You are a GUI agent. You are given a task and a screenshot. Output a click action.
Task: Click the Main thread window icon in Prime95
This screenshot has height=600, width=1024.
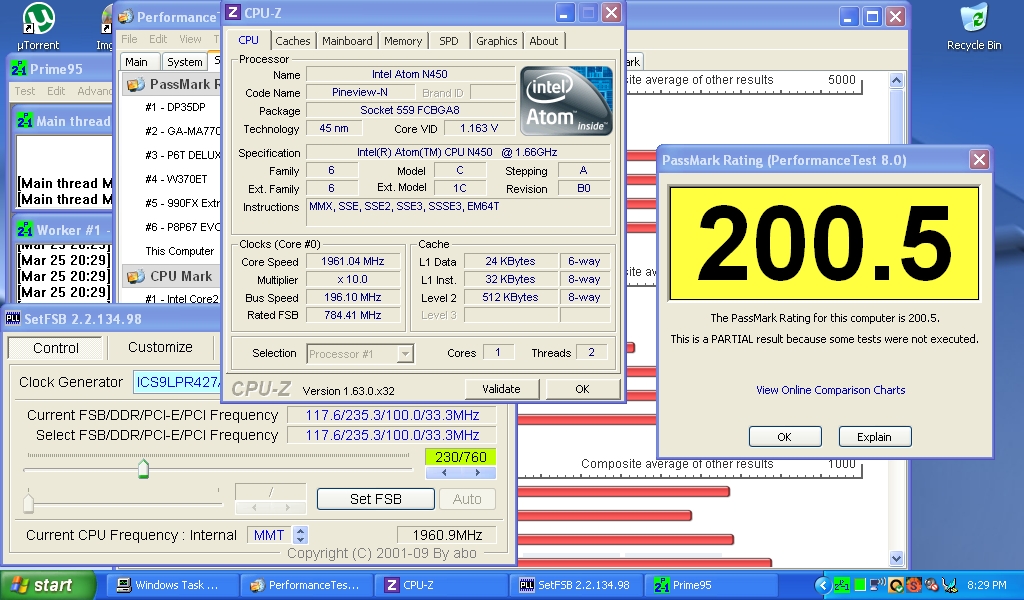pyautogui.click(x=25, y=121)
